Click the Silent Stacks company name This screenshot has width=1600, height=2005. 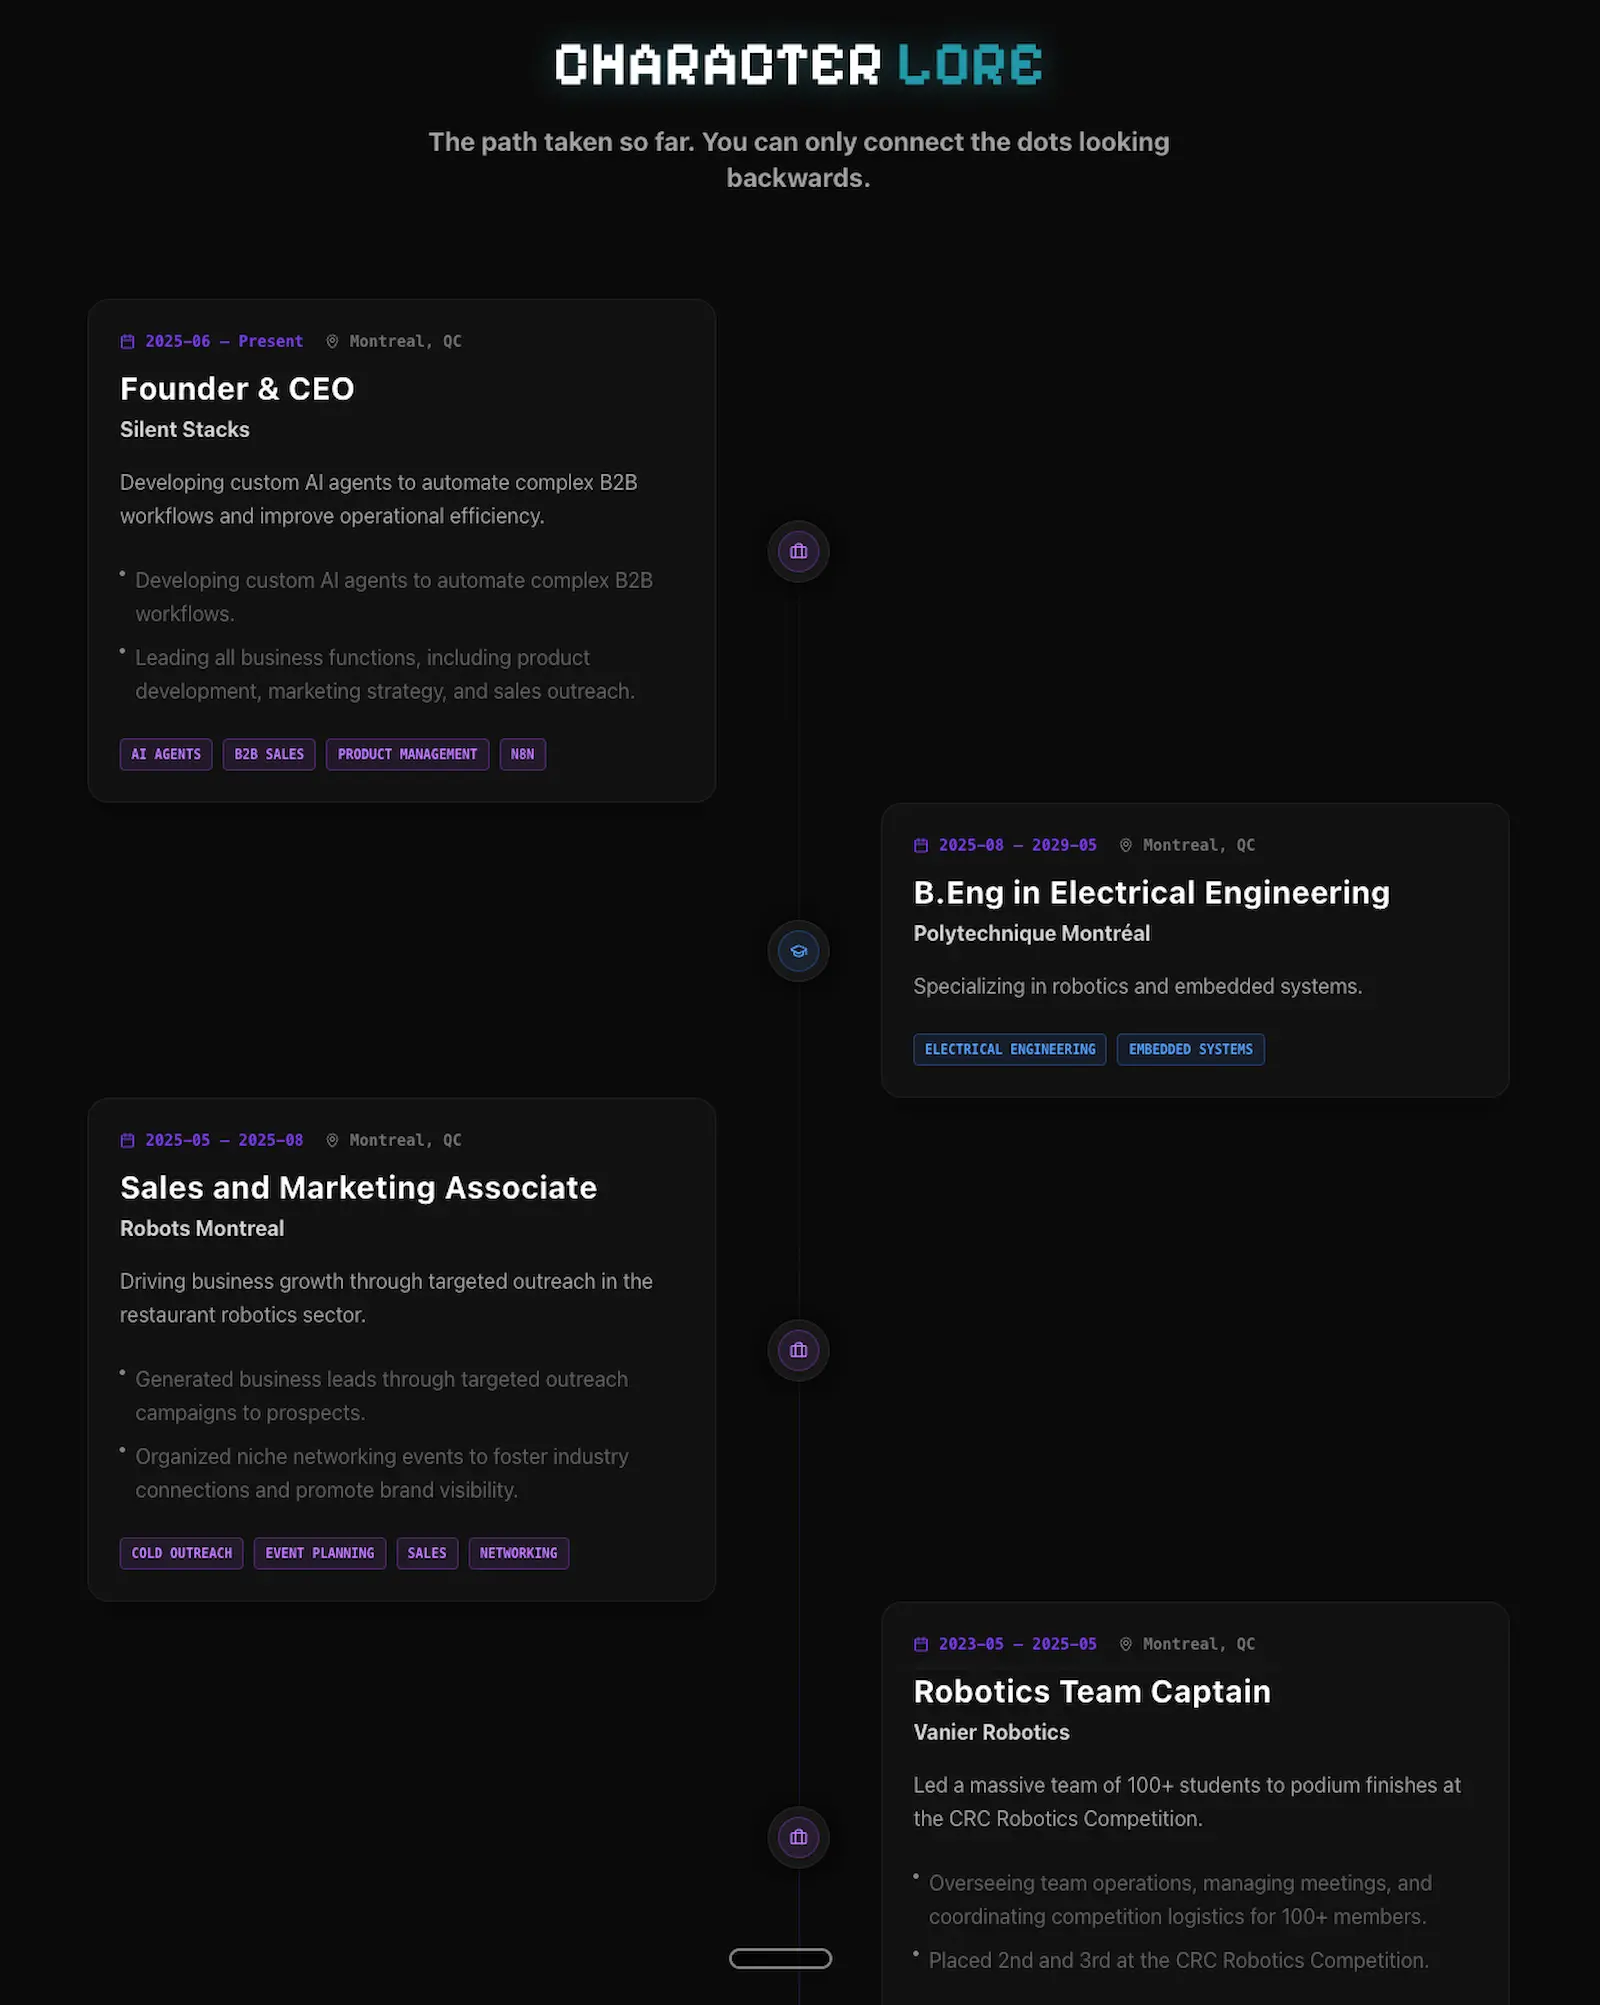184,430
